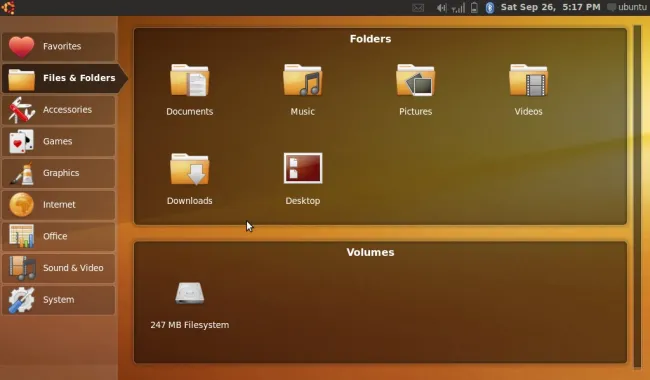The image size is (650, 380).
Task: Select the Games category
Action: 58,141
